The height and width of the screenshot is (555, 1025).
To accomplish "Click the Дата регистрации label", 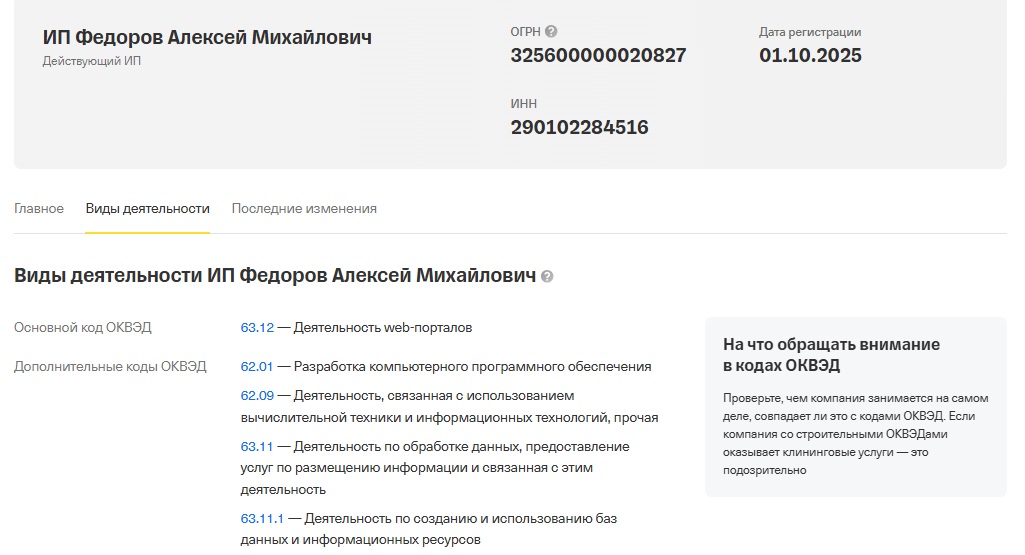I will tap(810, 32).
